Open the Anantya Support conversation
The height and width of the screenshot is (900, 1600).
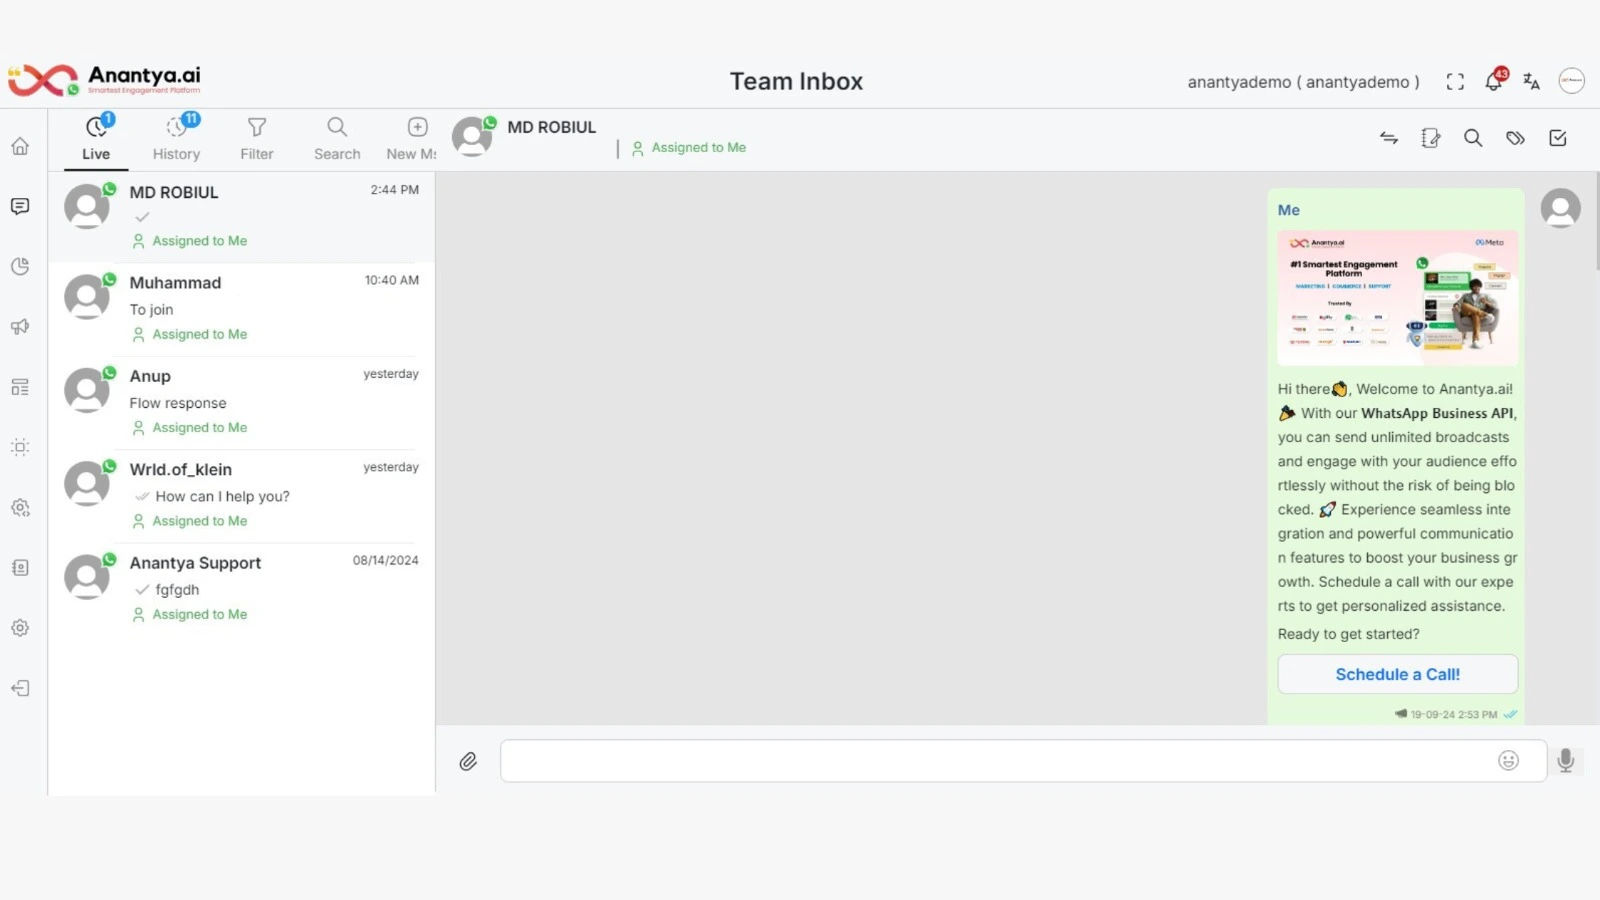tap(241, 589)
